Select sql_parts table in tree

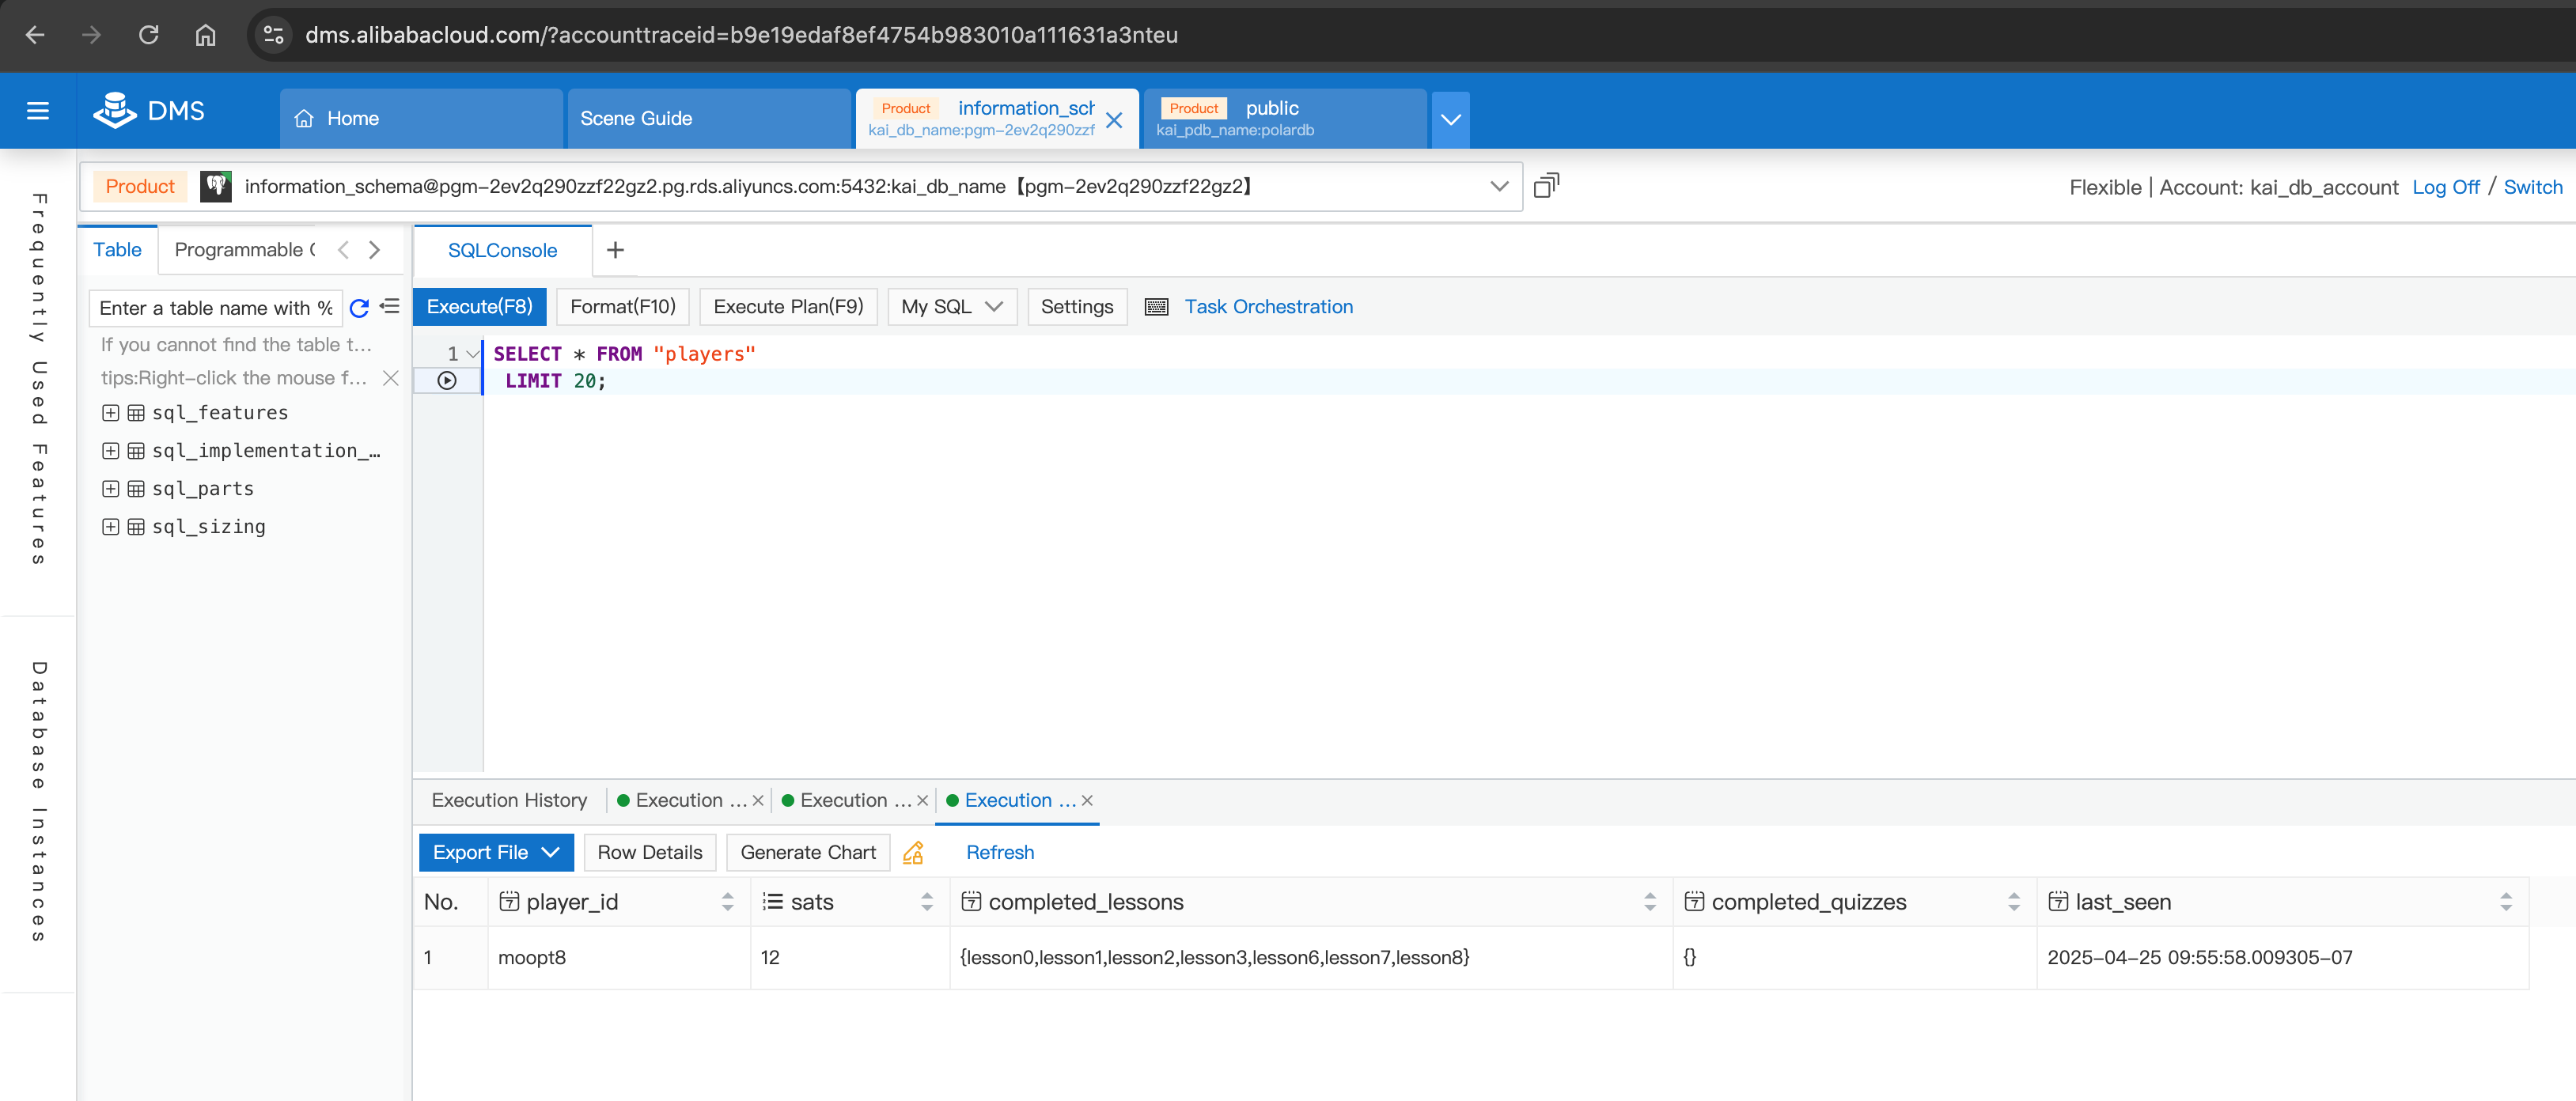203,489
